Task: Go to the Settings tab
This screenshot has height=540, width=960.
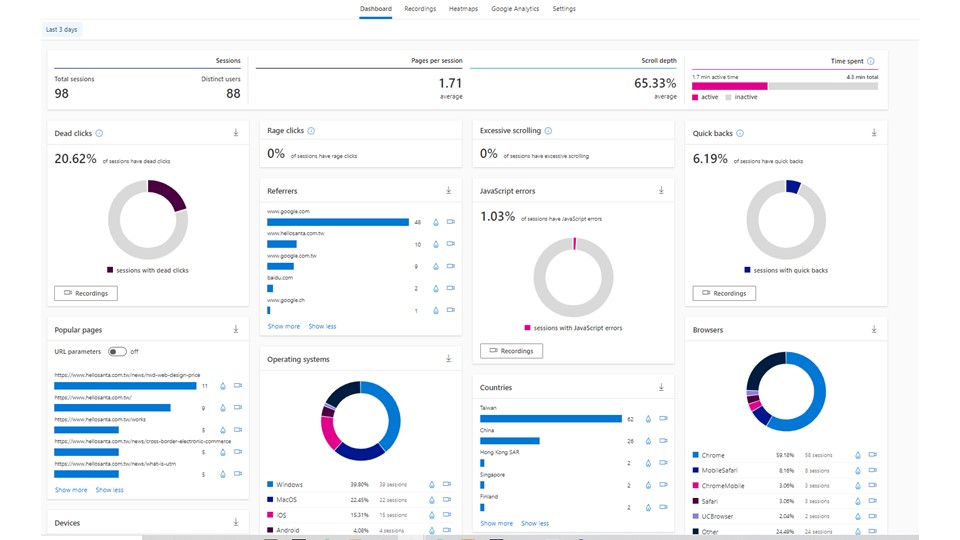Action: (564, 9)
